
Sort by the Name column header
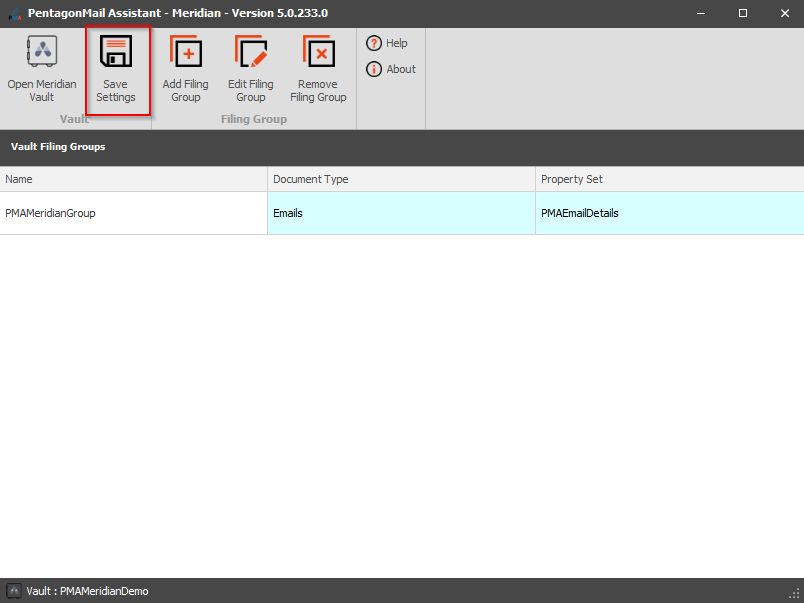[x=133, y=179]
